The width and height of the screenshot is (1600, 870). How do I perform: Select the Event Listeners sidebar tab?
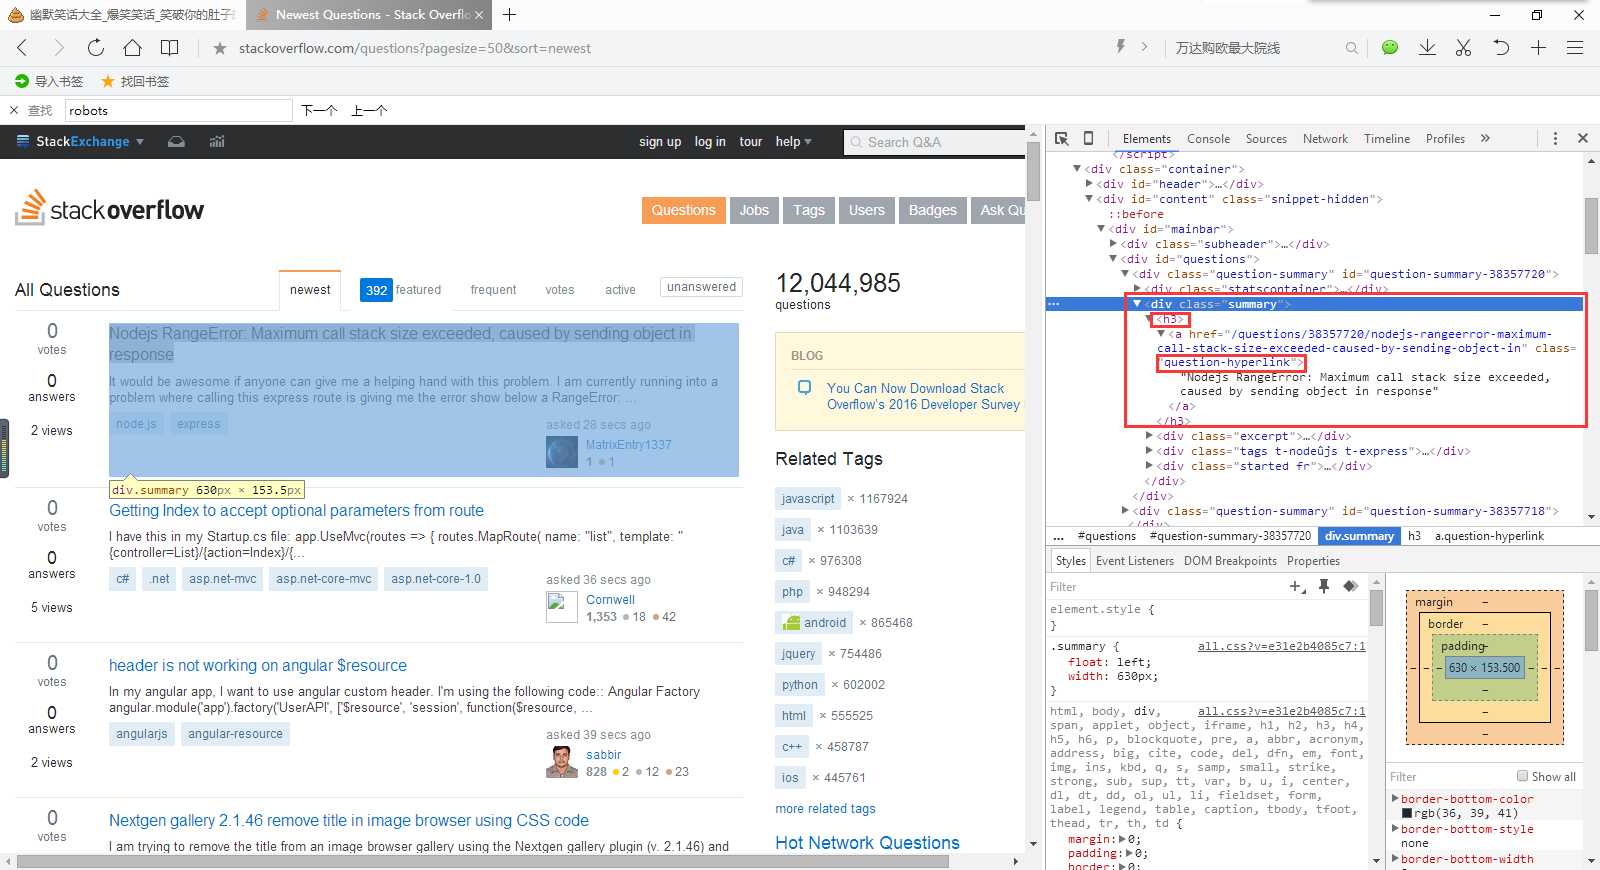[1135, 561]
